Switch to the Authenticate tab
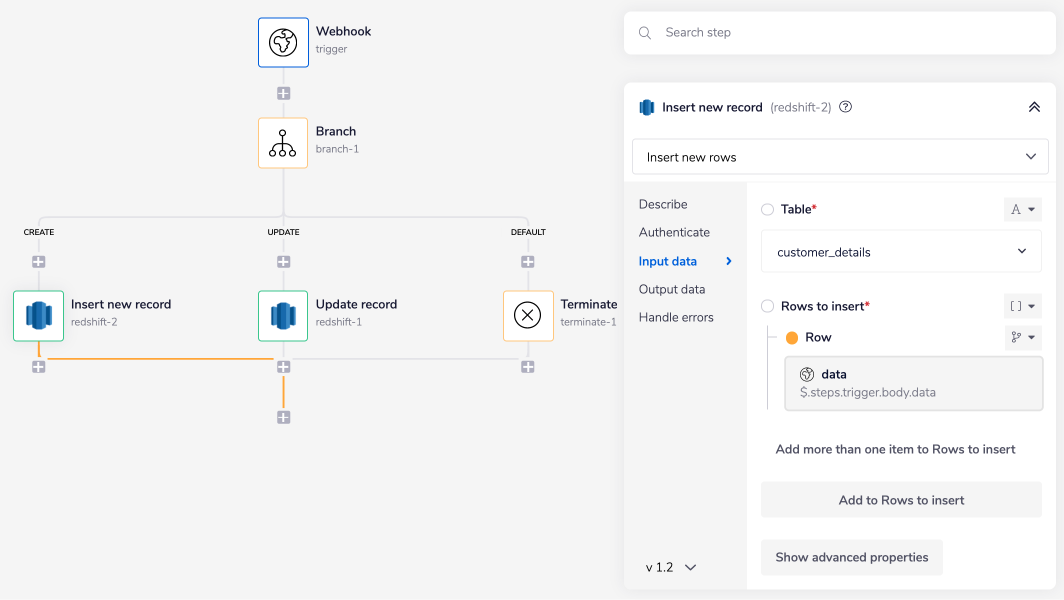1064x600 pixels. click(674, 232)
